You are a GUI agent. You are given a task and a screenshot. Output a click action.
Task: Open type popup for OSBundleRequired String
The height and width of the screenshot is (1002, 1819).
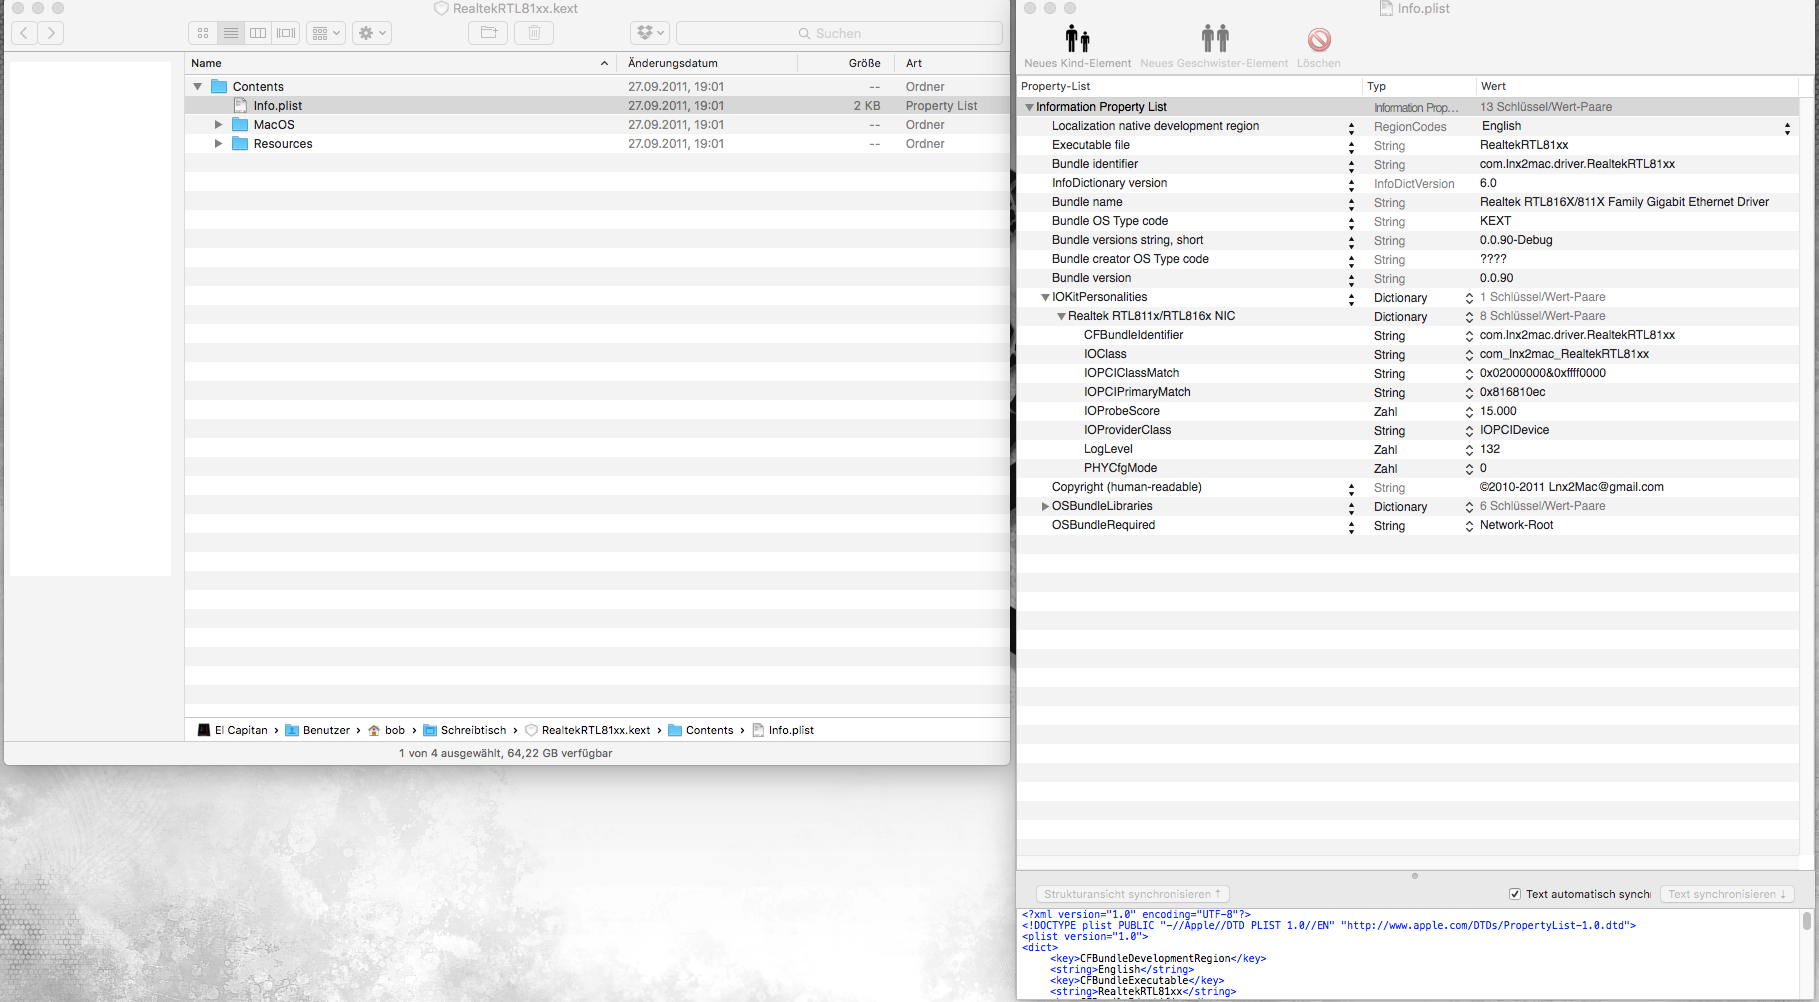tap(1469, 526)
